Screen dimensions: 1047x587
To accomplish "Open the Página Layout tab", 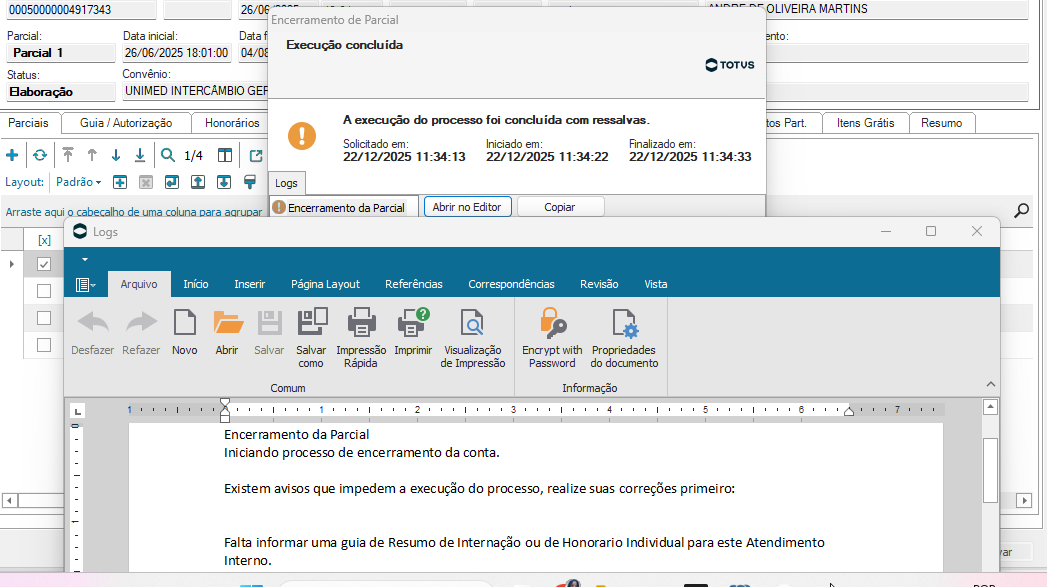I will coord(325,284).
